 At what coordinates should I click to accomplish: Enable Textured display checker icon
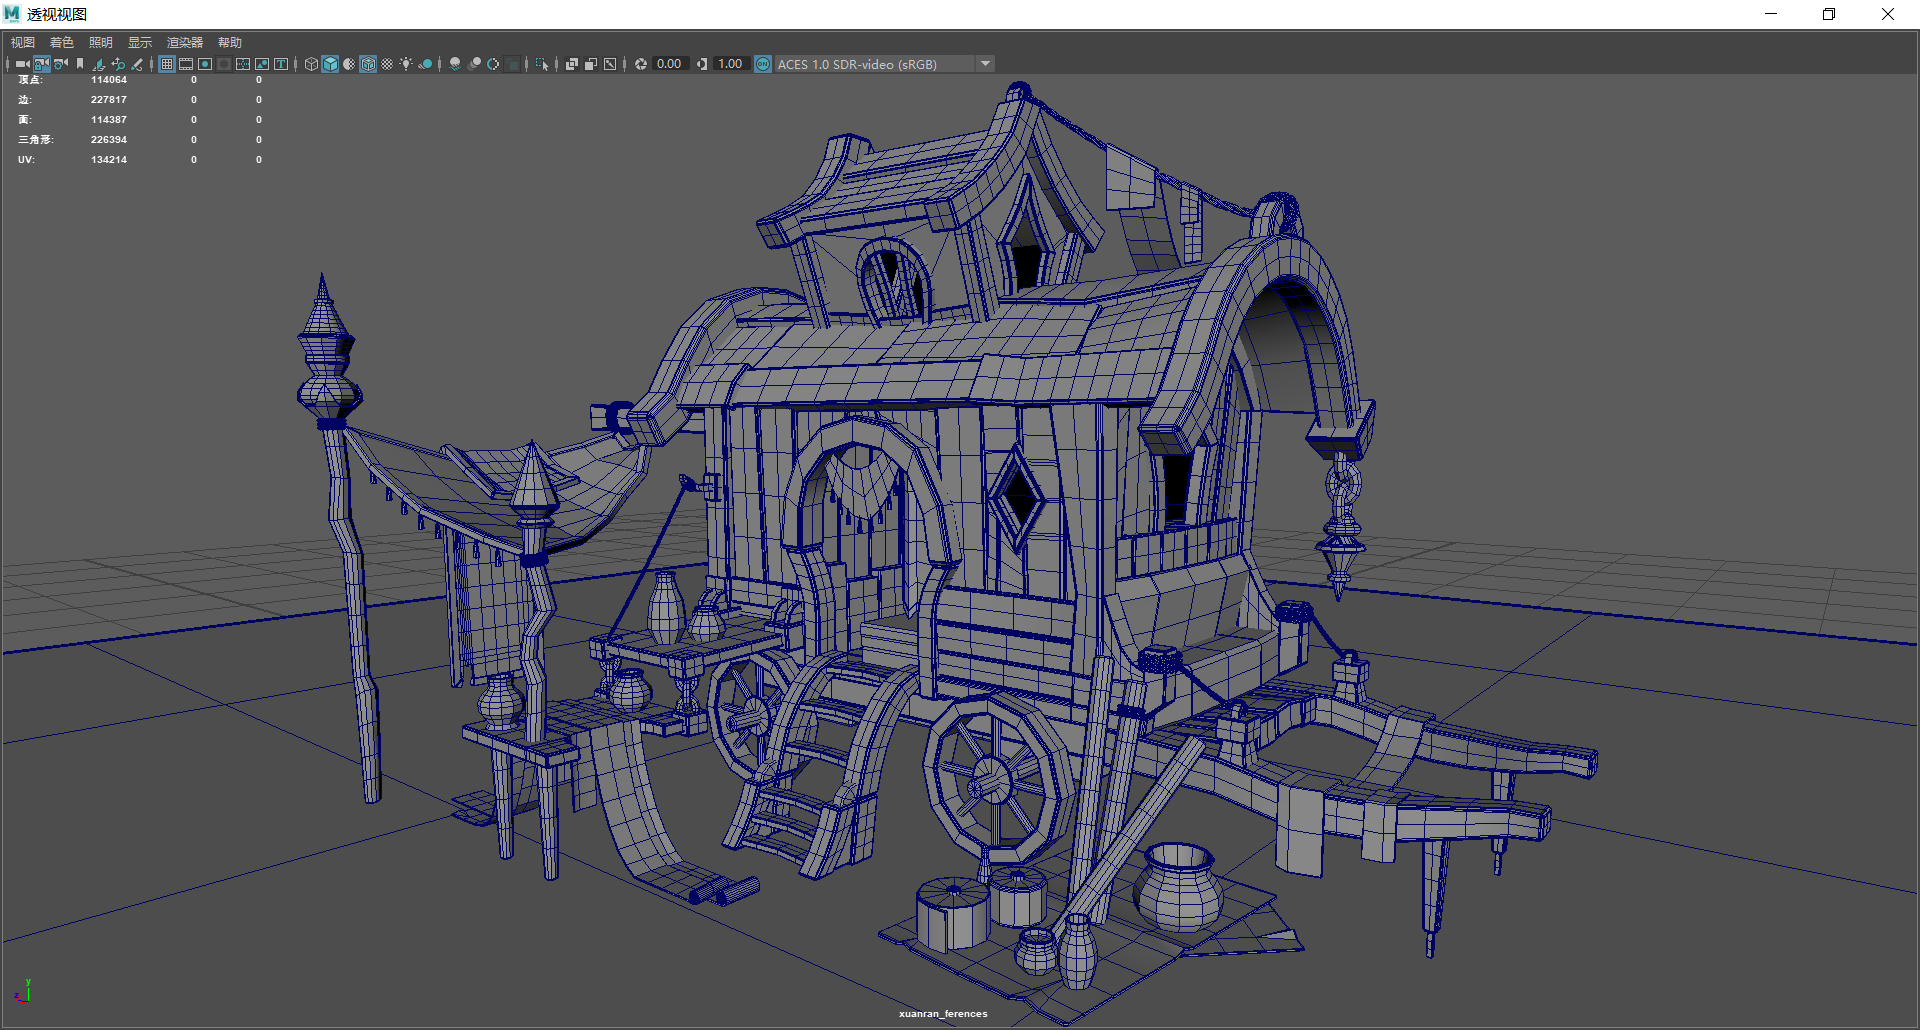[387, 64]
